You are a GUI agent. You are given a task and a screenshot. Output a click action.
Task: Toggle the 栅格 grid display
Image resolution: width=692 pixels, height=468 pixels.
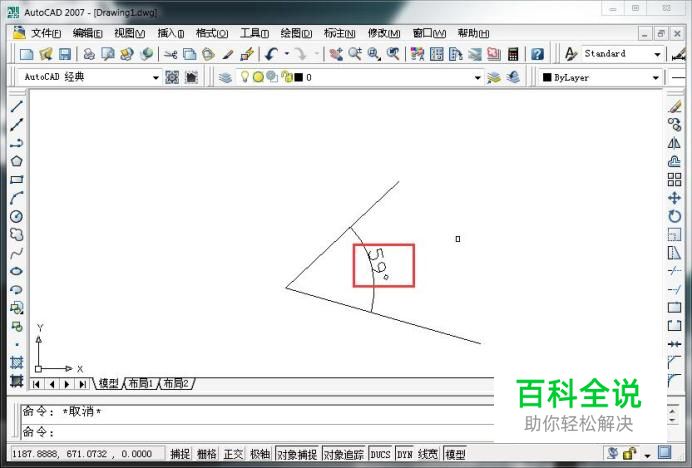click(x=207, y=454)
